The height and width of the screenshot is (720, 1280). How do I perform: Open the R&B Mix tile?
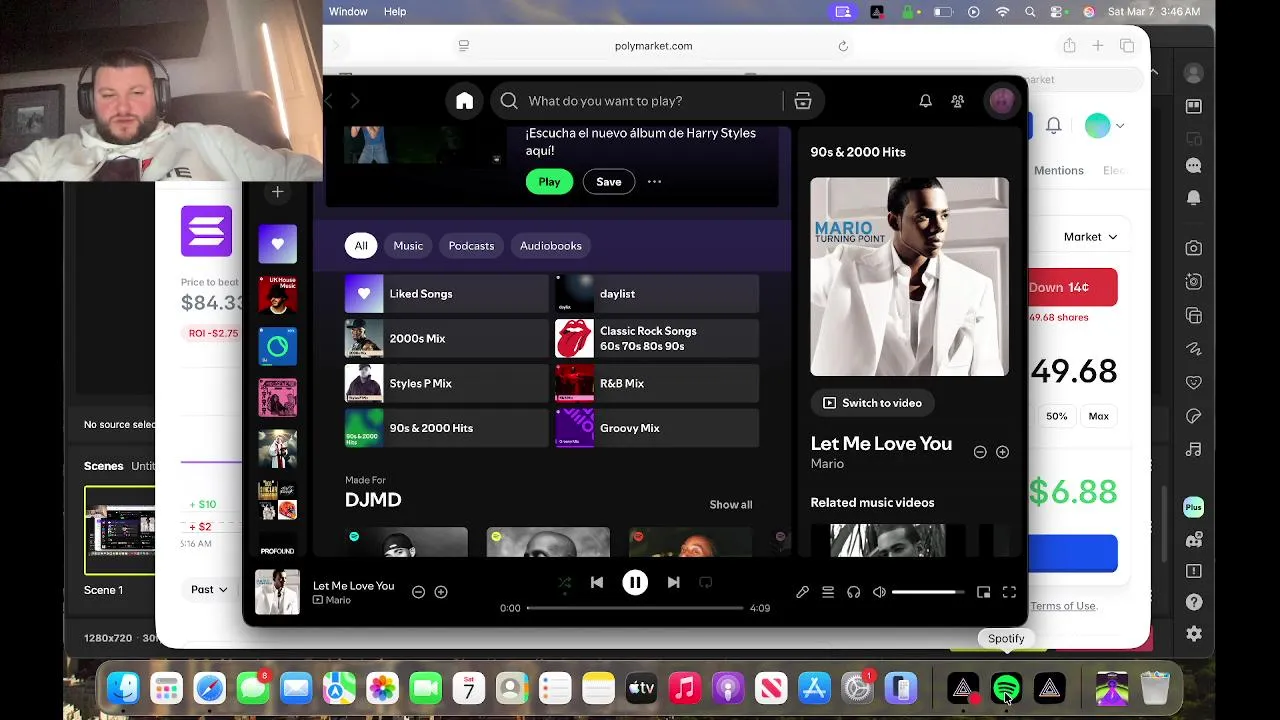(x=657, y=383)
